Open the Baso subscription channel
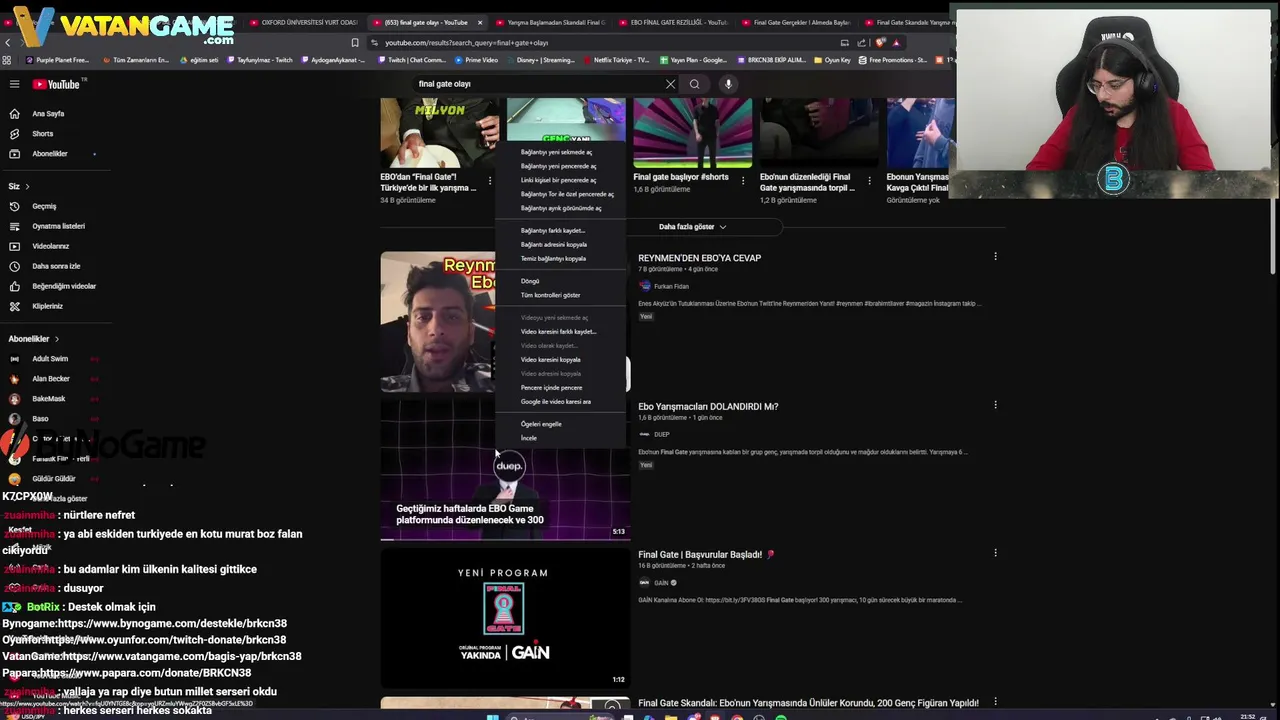Image resolution: width=1280 pixels, height=720 pixels. 40,419
